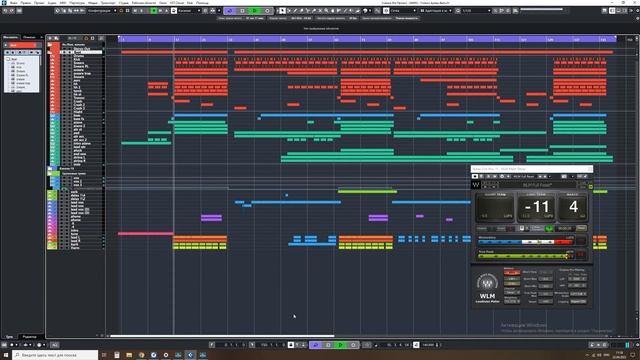Switch to the Трек tab at bottom left
The height and width of the screenshot is (360, 640).
(9, 337)
